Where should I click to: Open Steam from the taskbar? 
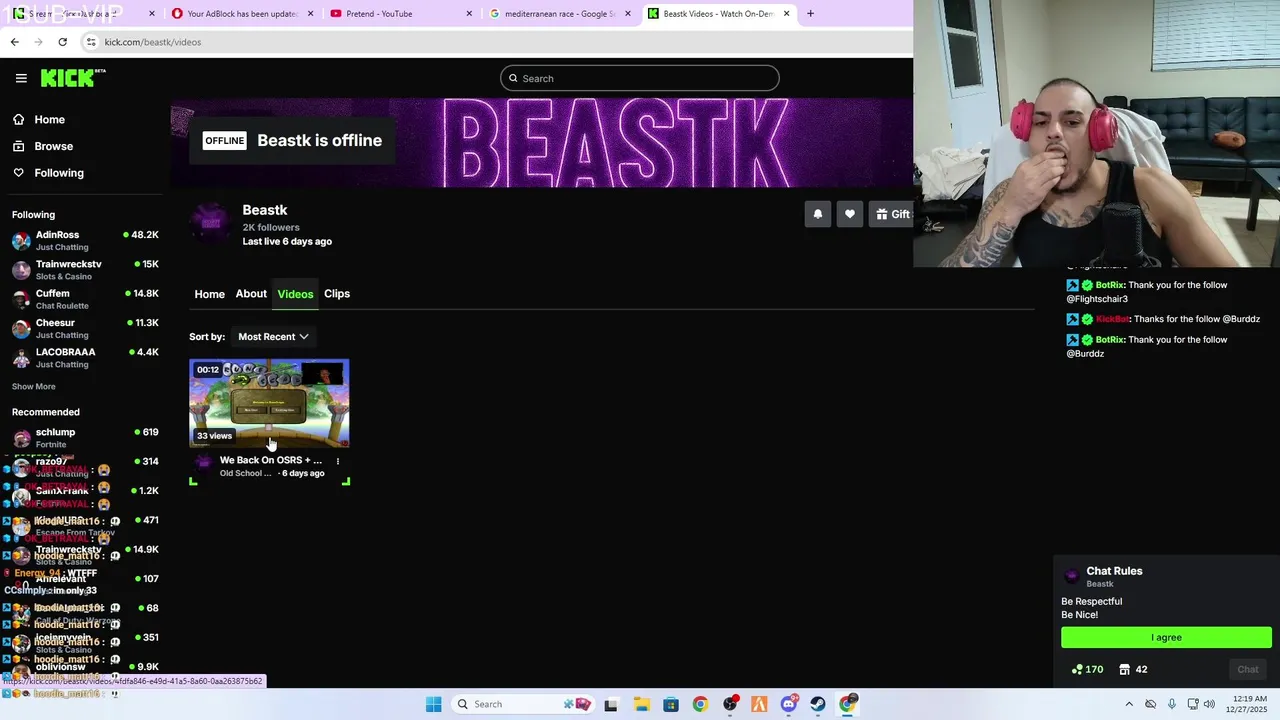pyautogui.click(x=818, y=704)
